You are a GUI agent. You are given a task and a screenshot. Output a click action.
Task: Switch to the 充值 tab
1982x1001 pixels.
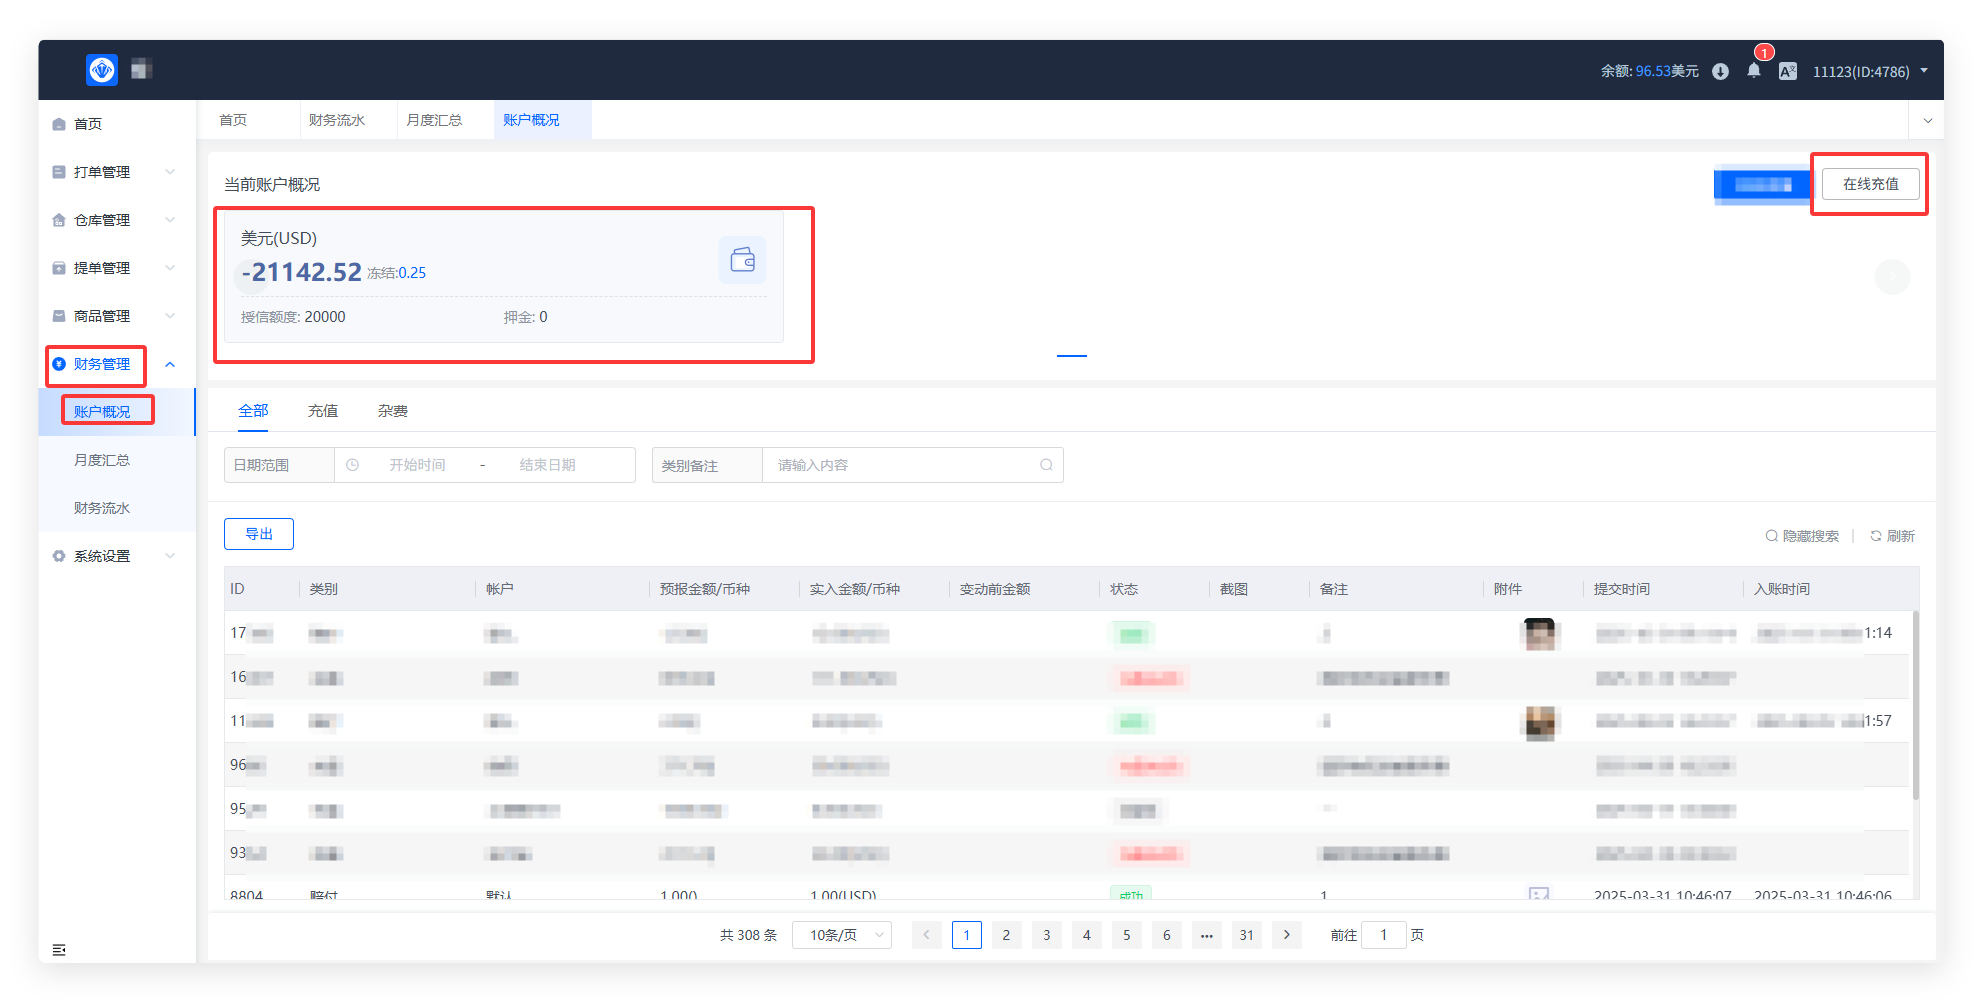(323, 411)
